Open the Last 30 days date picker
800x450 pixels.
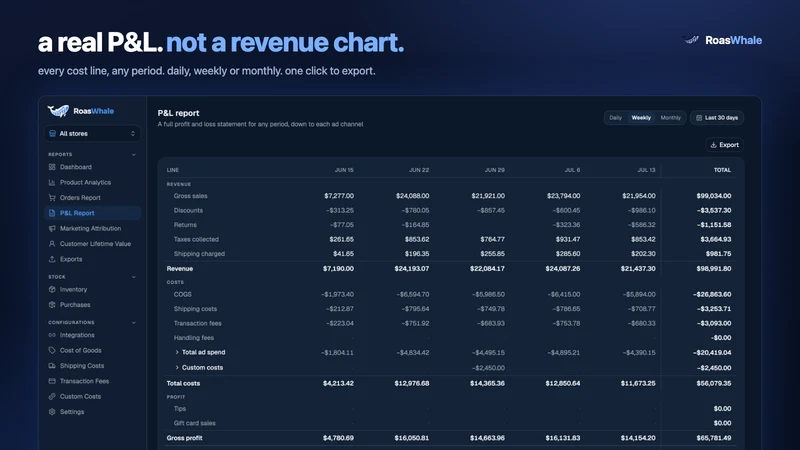click(717, 118)
